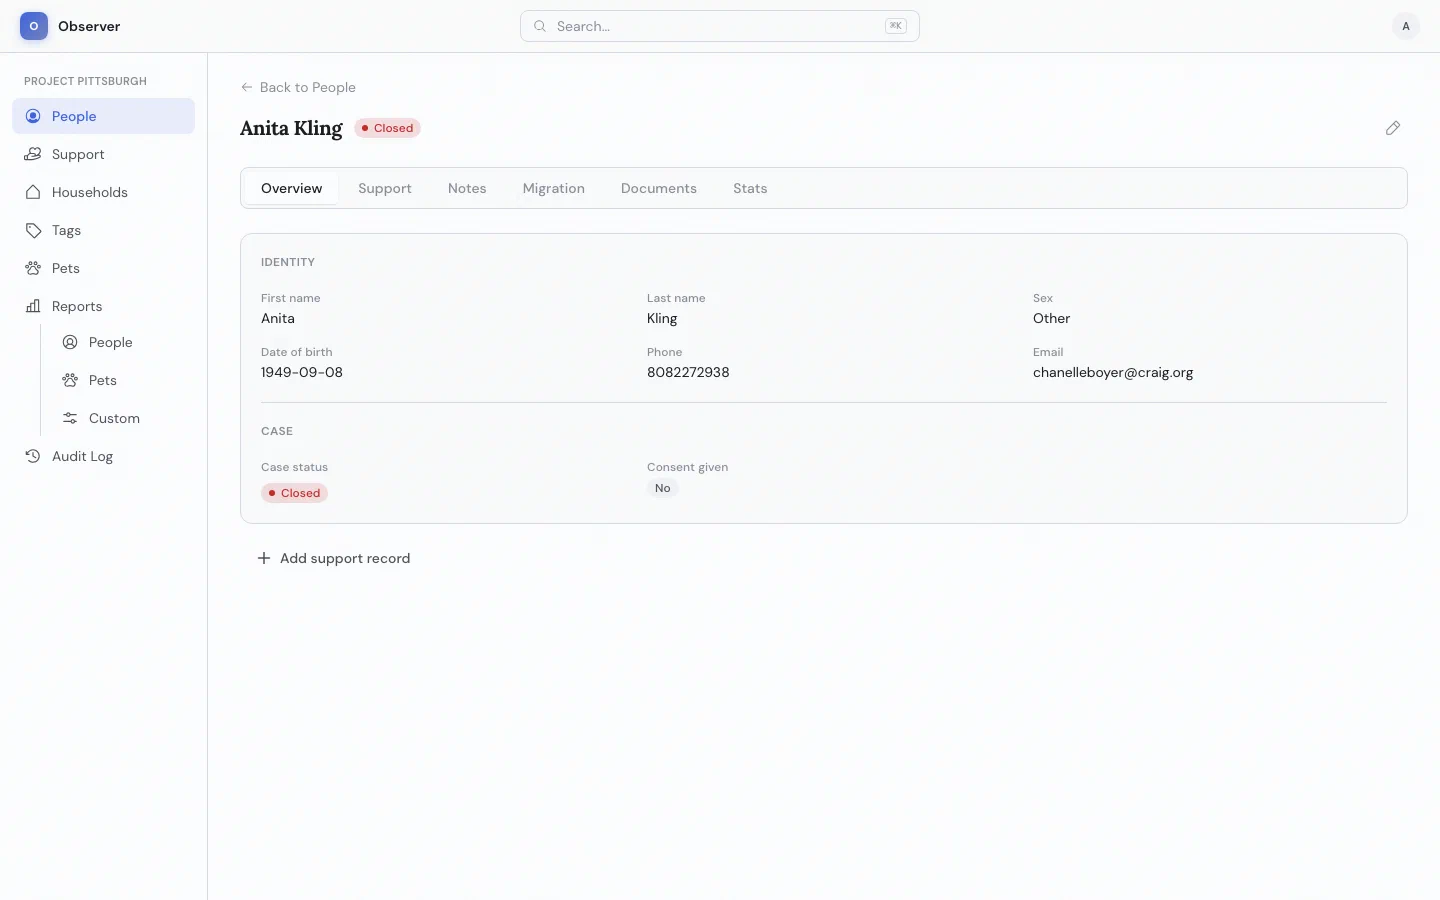Open the Documents tab
The width and height of the screenshot is (1440, 900).
[659, 188]
